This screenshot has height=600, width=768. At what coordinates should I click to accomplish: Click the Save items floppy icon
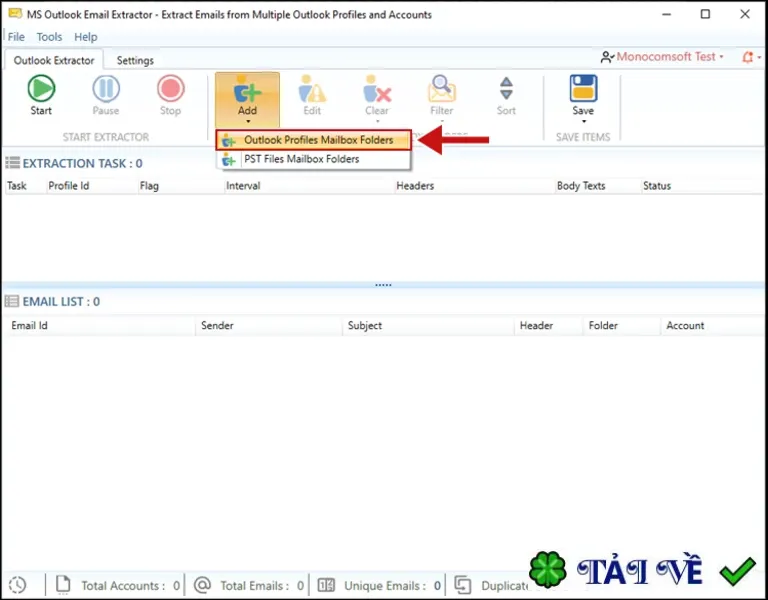583,88
